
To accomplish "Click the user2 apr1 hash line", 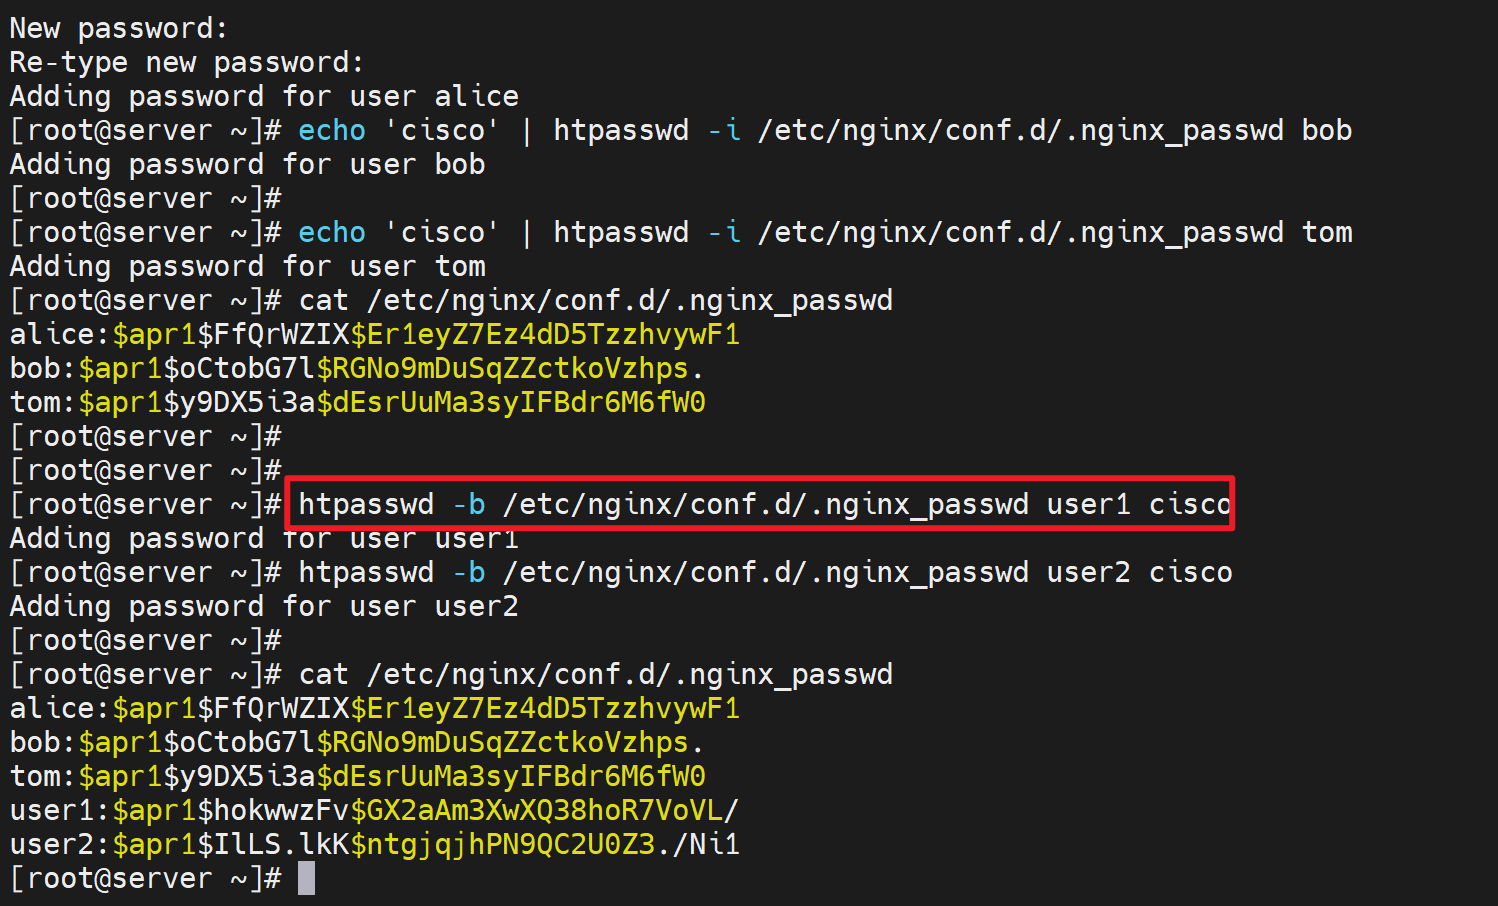I will [374, 844].
